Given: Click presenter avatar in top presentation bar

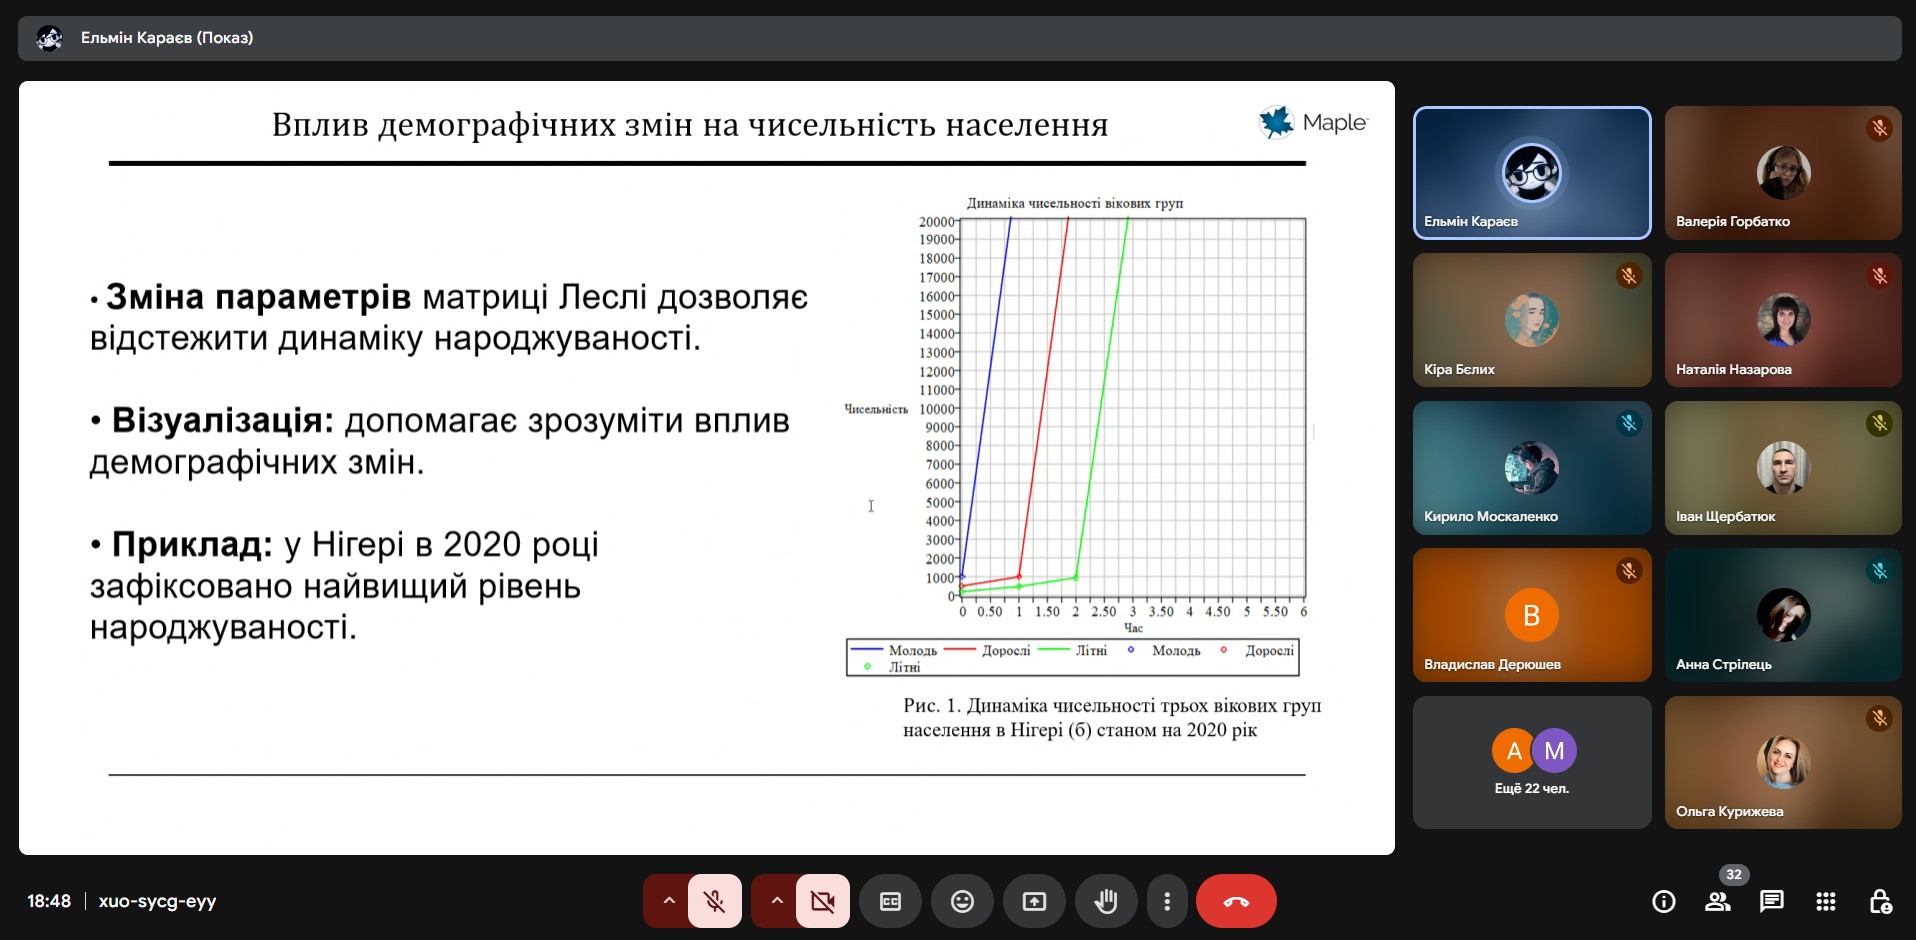Looking at the screenshot, I should (x=49, y=38).
